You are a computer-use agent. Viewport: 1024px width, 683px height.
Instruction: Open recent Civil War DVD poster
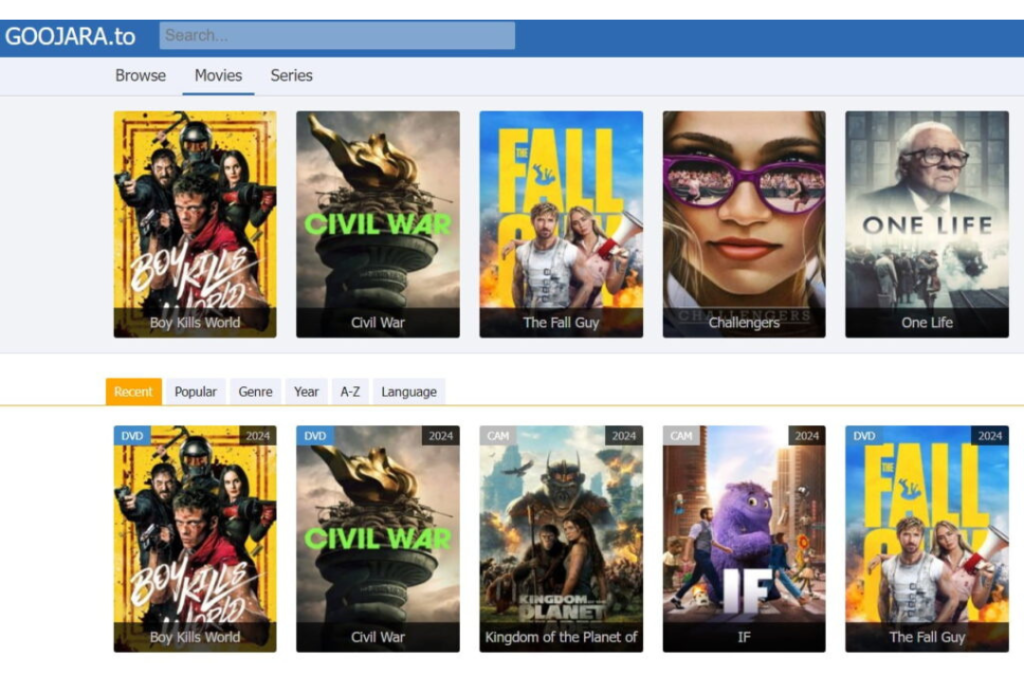click(377, 539)
